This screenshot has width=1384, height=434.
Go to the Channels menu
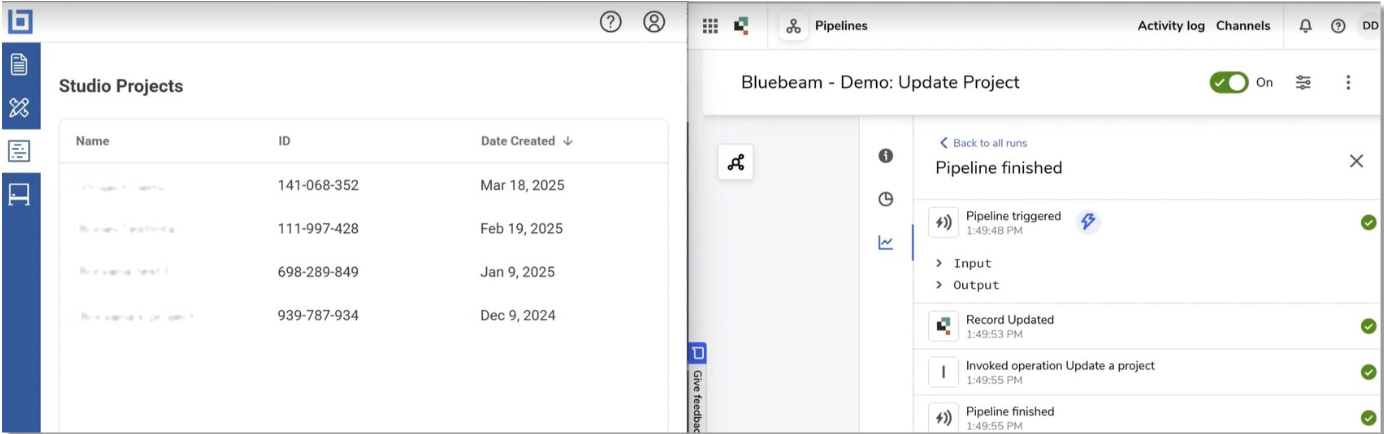point(1243,27)
